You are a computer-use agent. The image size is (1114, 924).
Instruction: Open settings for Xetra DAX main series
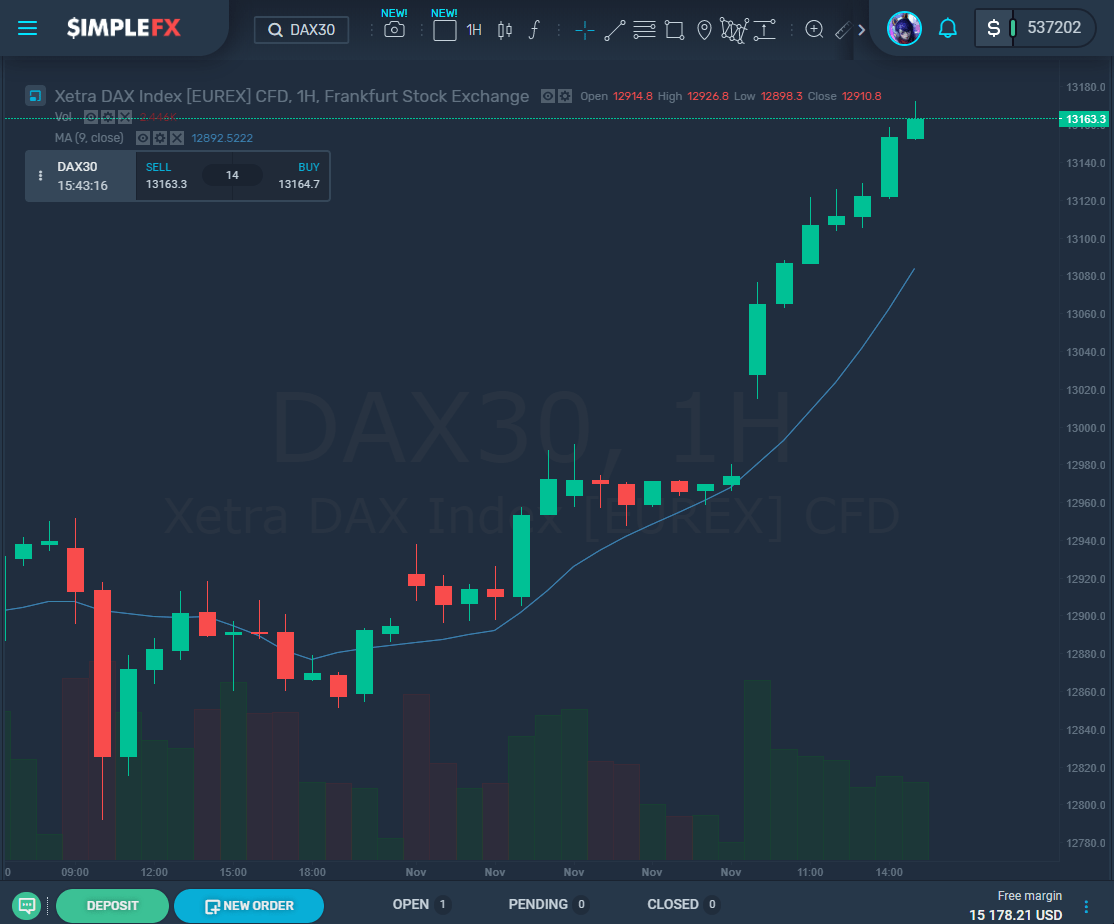pyautogui.click(x=565, y=96)
